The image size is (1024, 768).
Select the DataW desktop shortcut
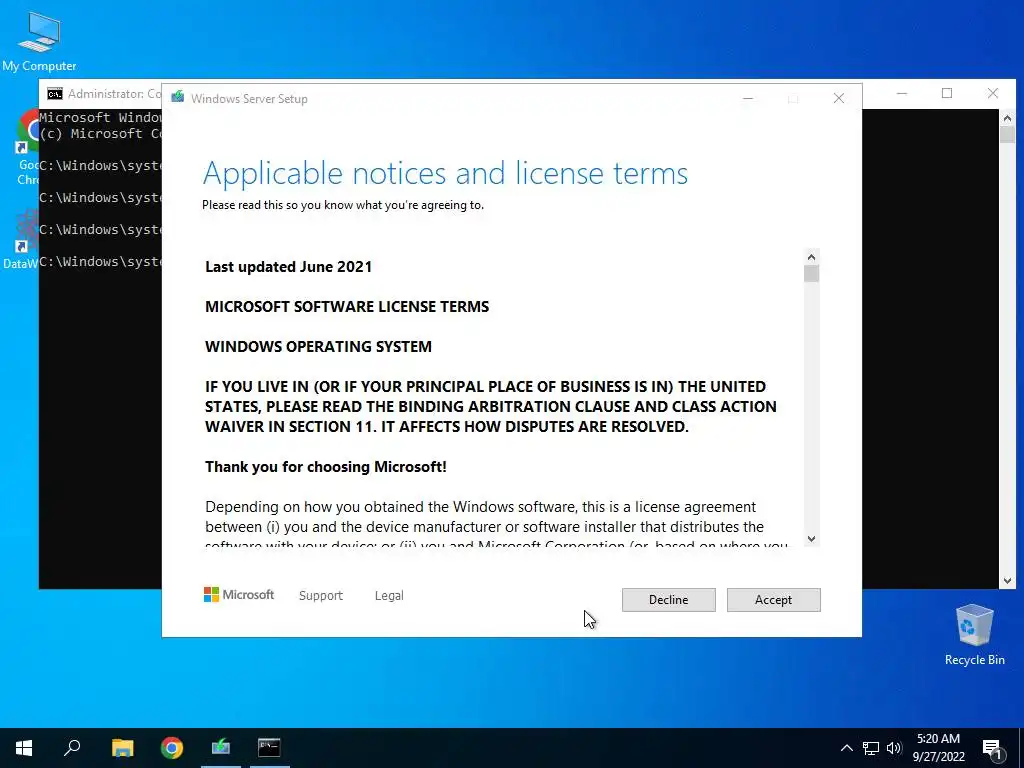pos(21,240)
